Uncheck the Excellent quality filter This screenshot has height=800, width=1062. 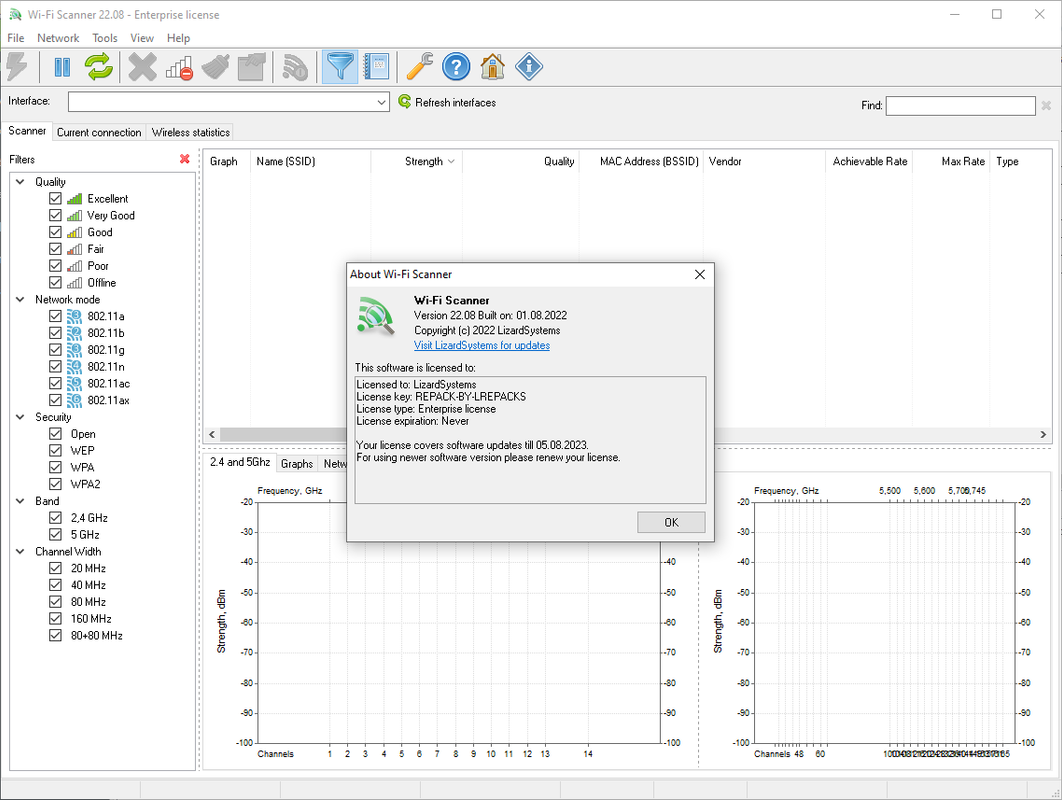pyautogui.click(x=56, y=198)
